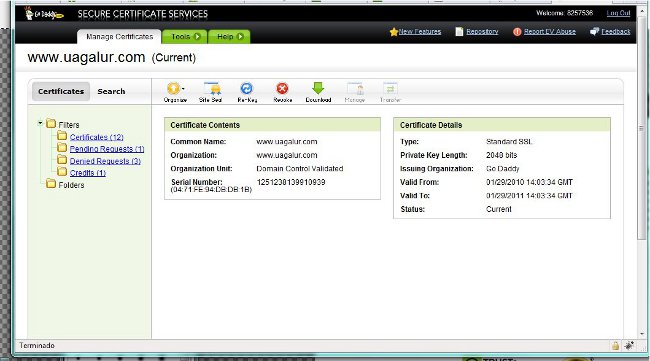Click the Common Name value www.uagalur.com
The image size is (650, 361).
286,142
